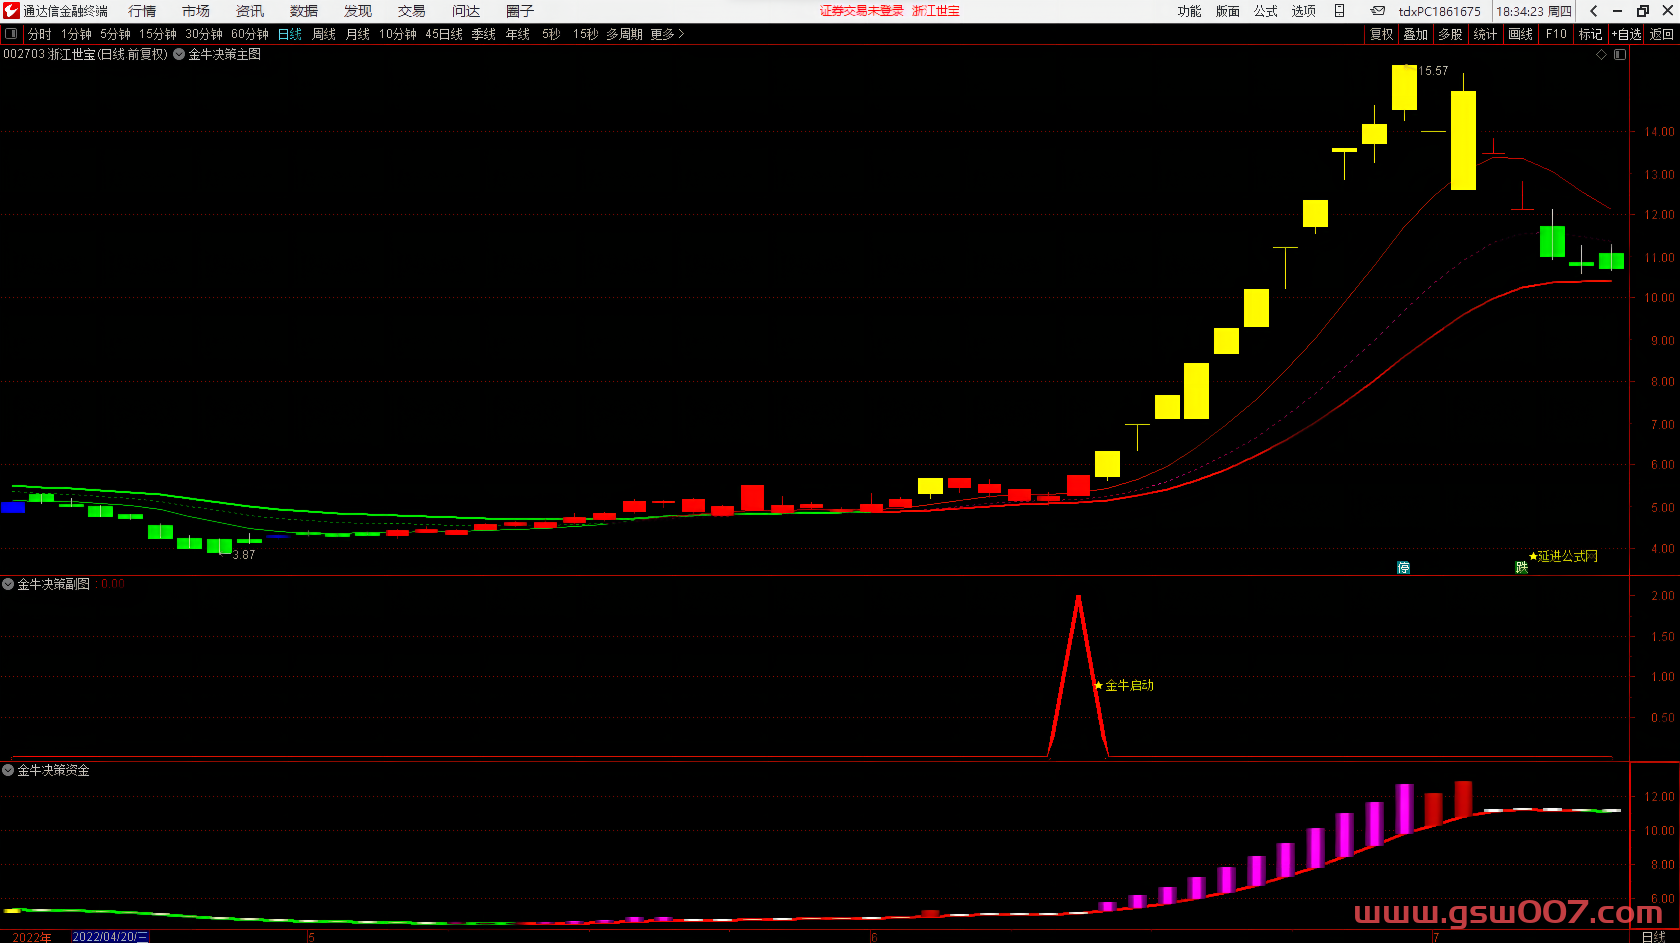1680x943 pixels.
Task: Switch to 45日线 period
Action: tap(444, 34)
